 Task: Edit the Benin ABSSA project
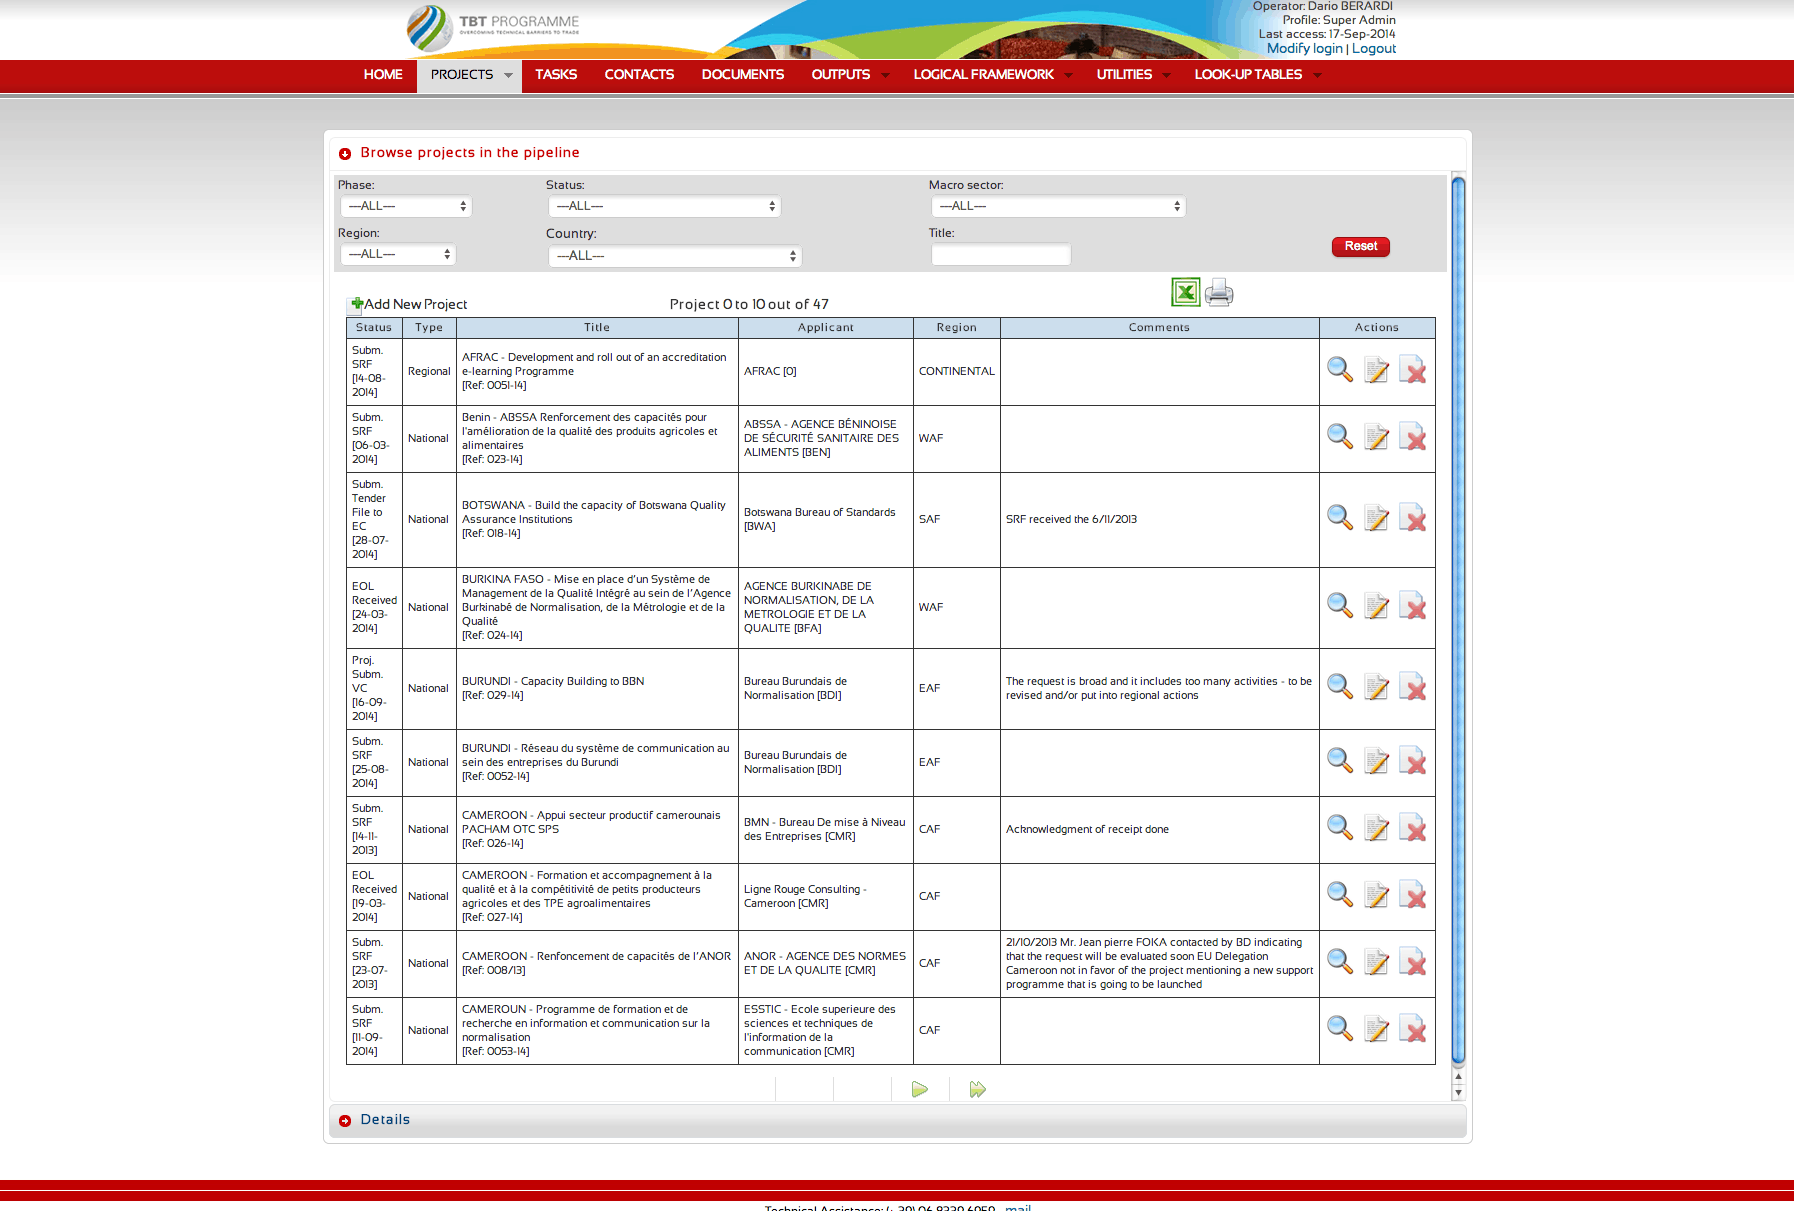coord(1377,437)
